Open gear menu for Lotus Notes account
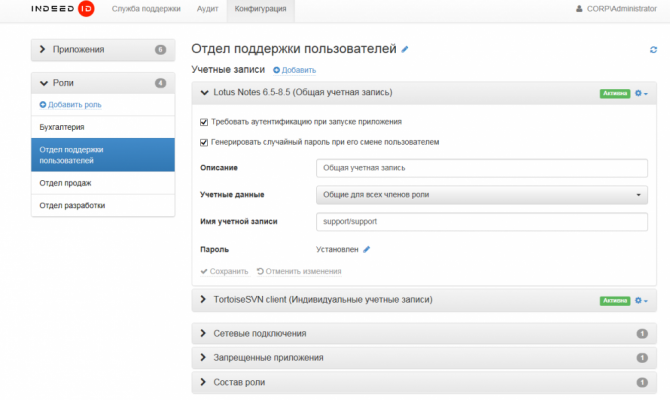 pyautogui.click(x=641, y=93)
